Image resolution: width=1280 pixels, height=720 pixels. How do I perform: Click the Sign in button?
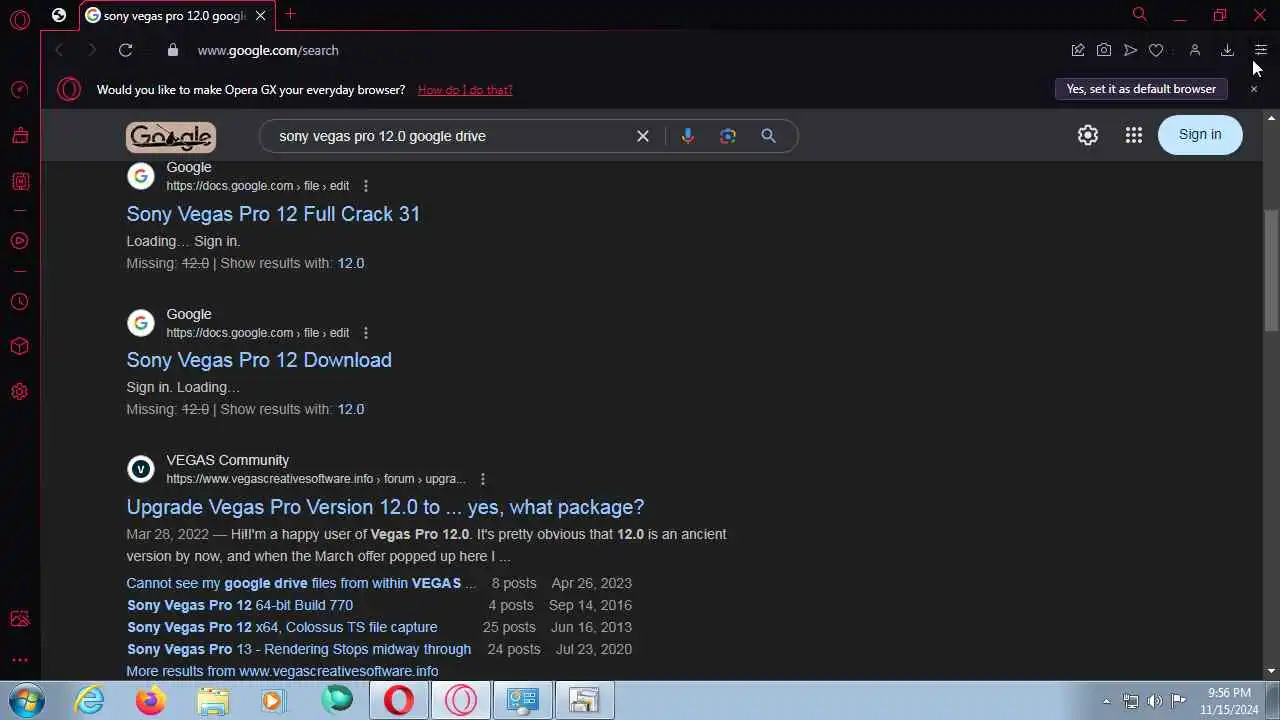point(1200,135)
